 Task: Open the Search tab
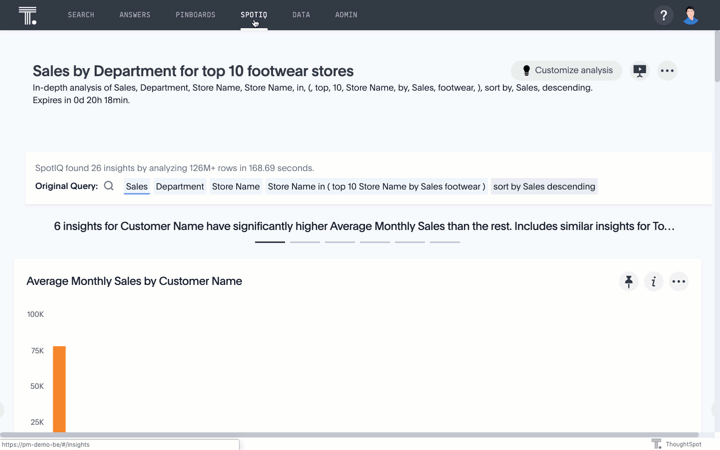[x=81, y=15]
